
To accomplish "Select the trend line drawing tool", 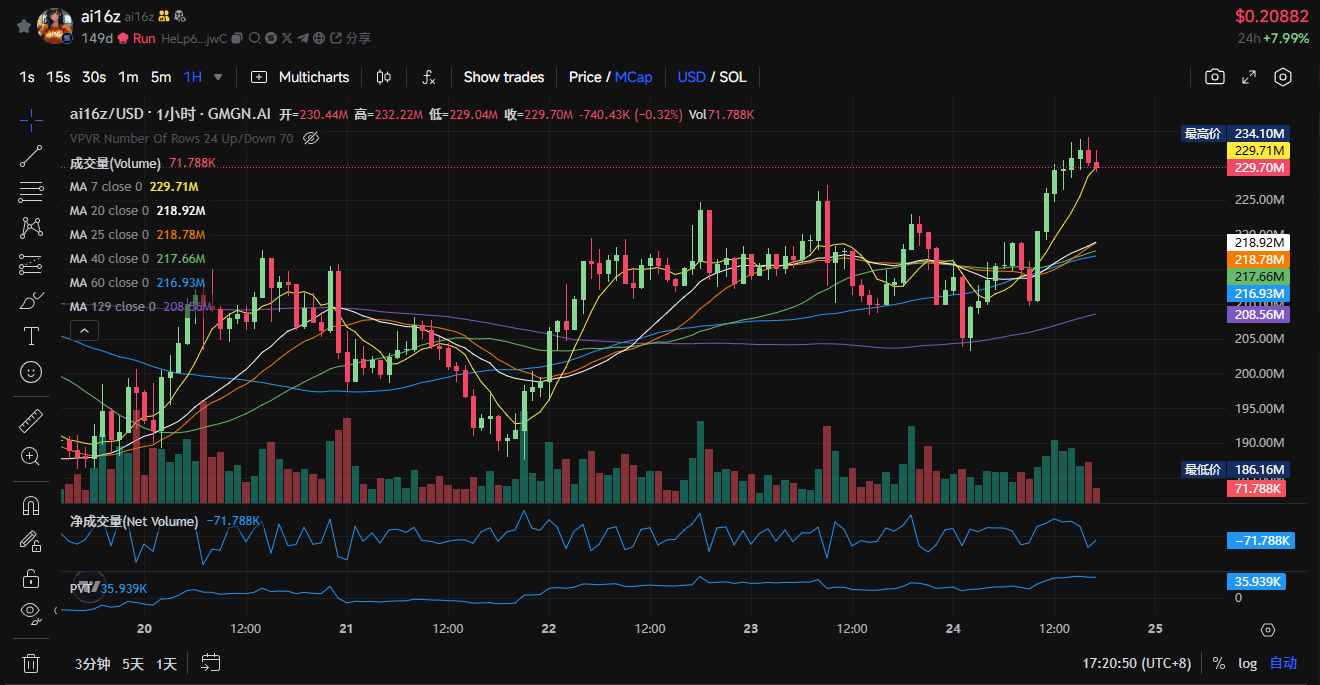I will click(31, 155).
